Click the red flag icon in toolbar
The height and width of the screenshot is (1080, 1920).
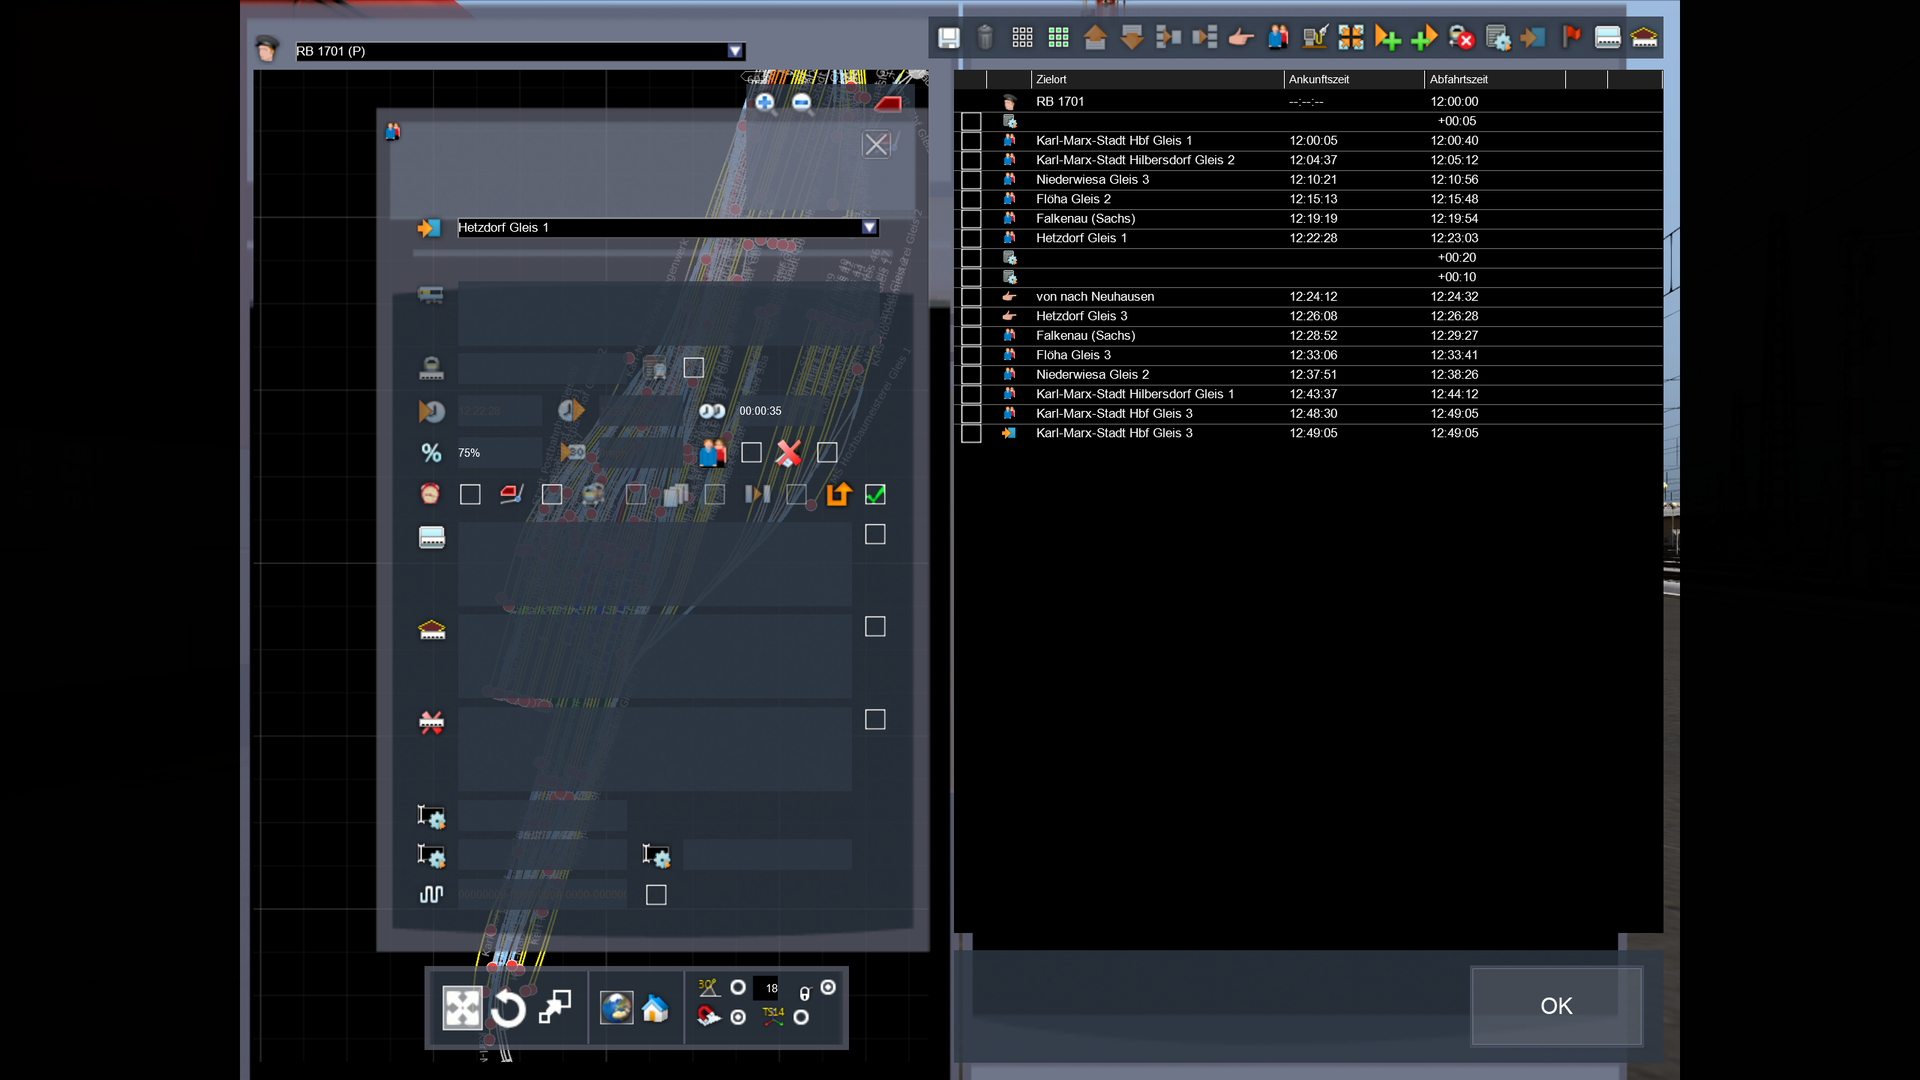pos(1571,38)
